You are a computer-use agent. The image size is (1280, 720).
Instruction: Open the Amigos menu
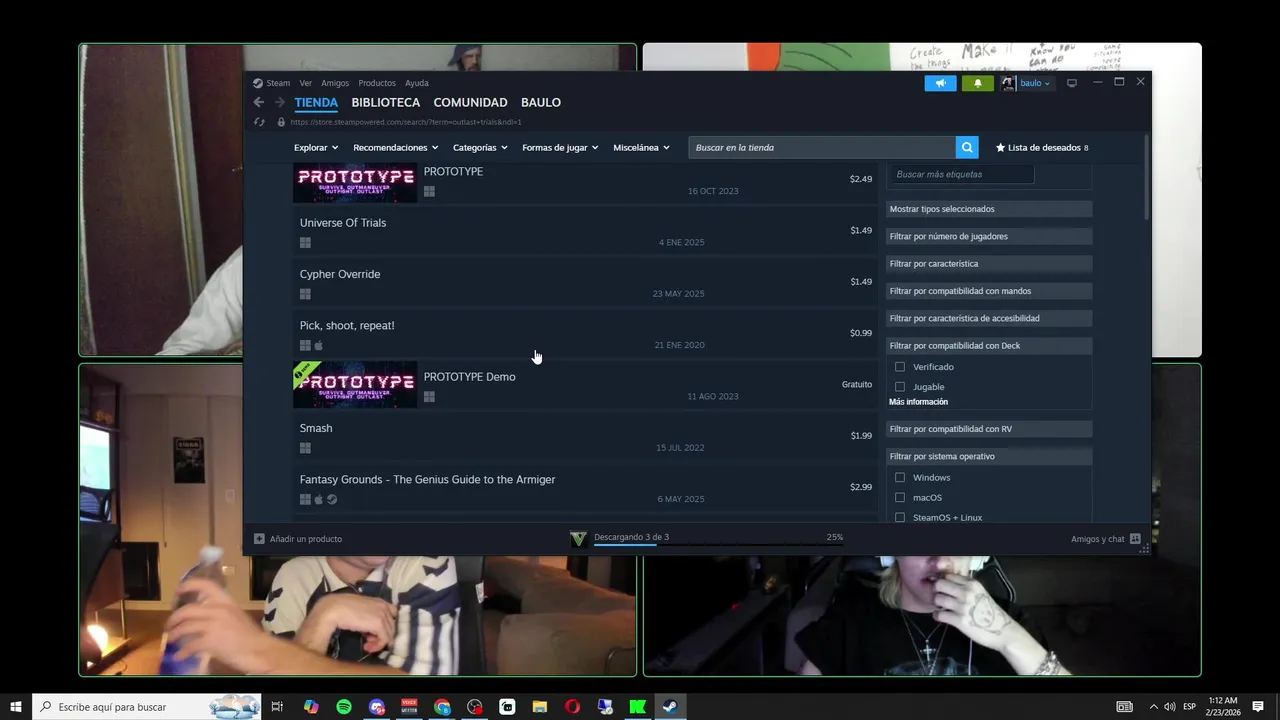pyautogui.click(x=335, y=83)
